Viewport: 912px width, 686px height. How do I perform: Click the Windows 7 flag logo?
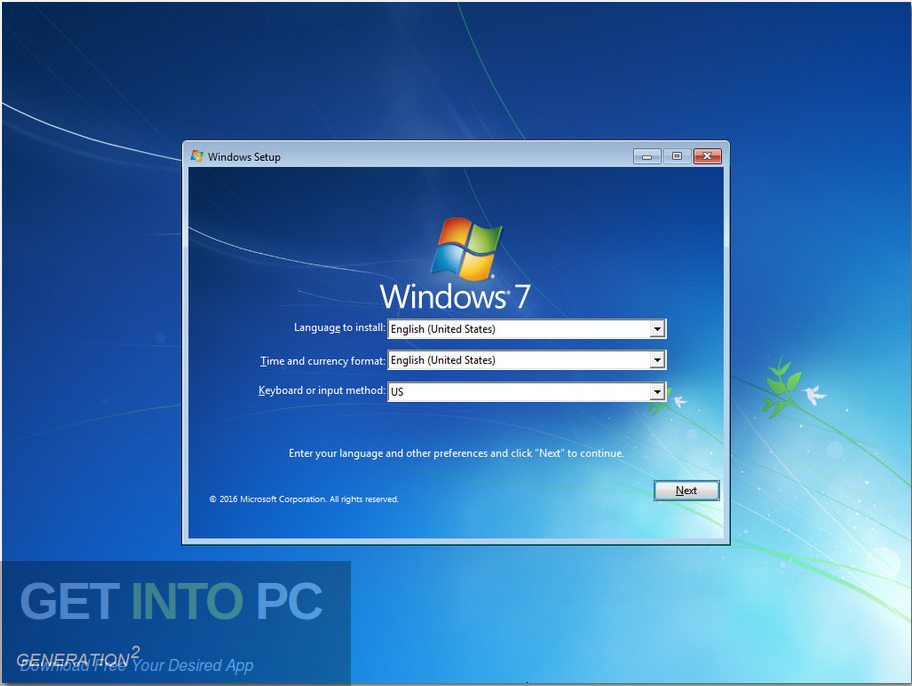[x=466, y=248]
